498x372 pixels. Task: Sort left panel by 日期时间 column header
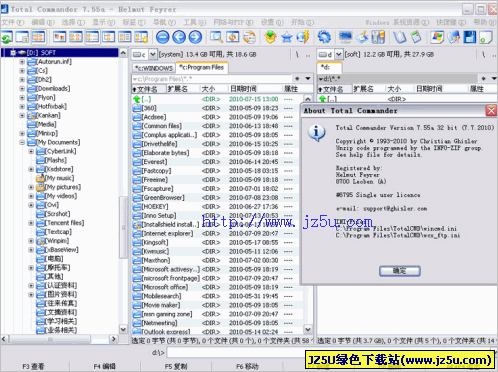pos(255,89)
